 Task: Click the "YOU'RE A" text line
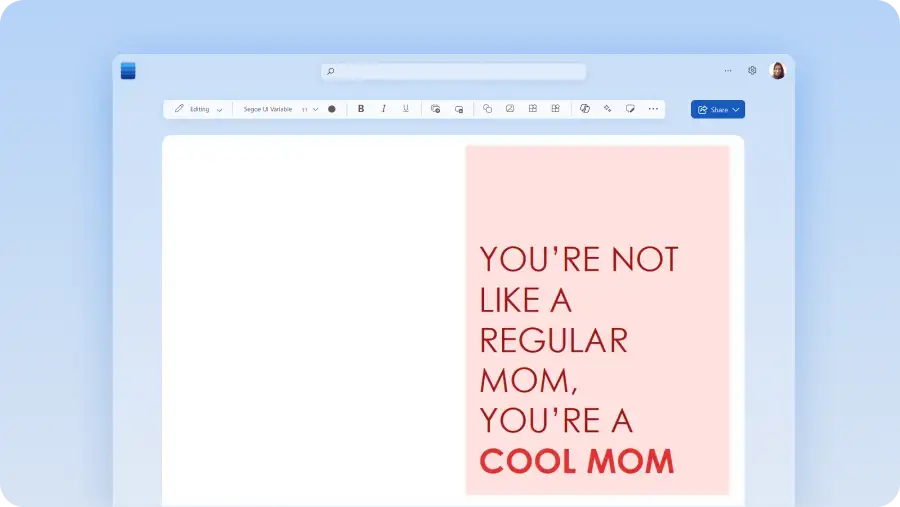556,421
